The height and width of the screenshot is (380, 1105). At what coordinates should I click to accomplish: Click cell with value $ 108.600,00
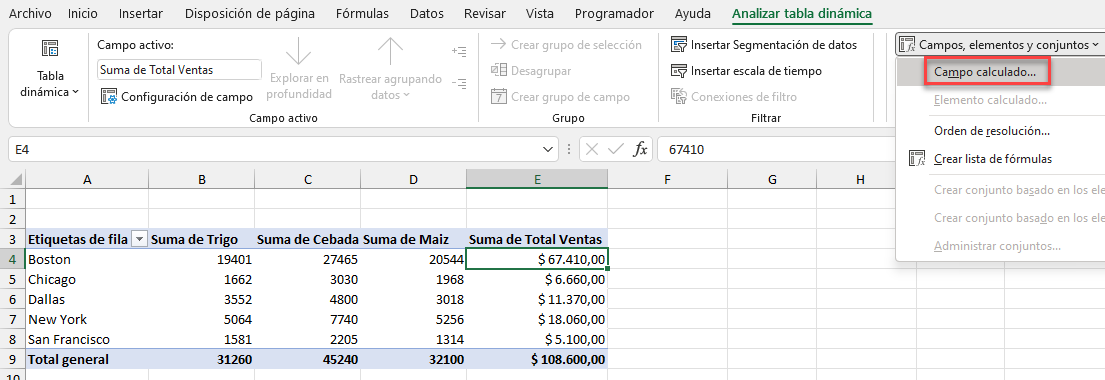(537, 360)
